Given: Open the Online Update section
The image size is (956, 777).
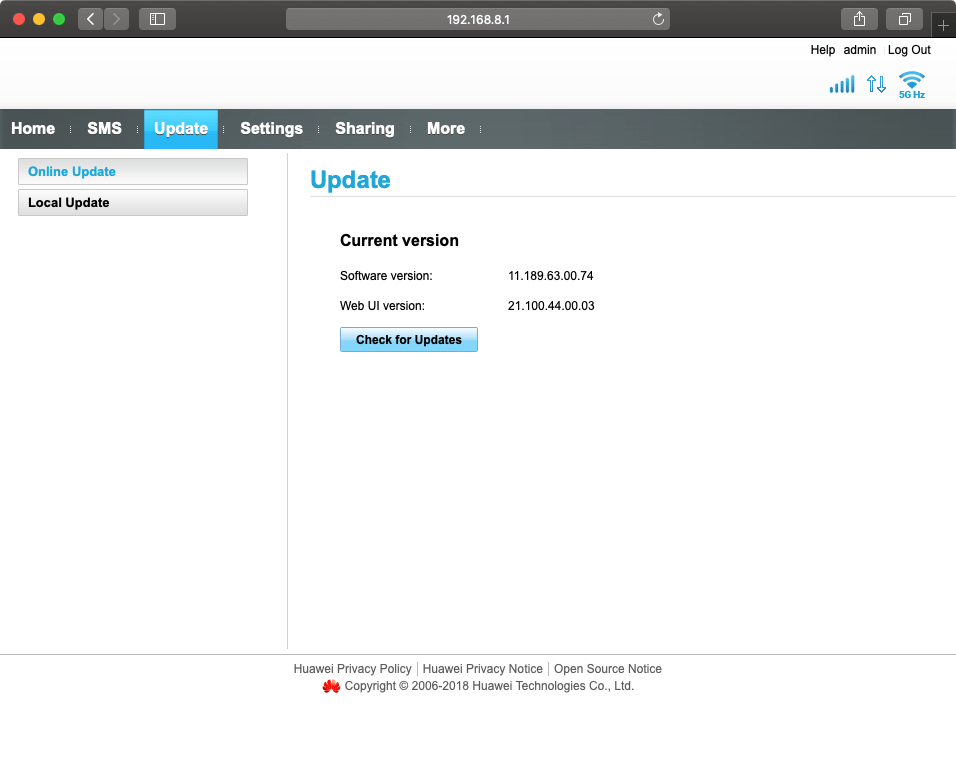Looking at the screenshot, I should tap(132, 171).
